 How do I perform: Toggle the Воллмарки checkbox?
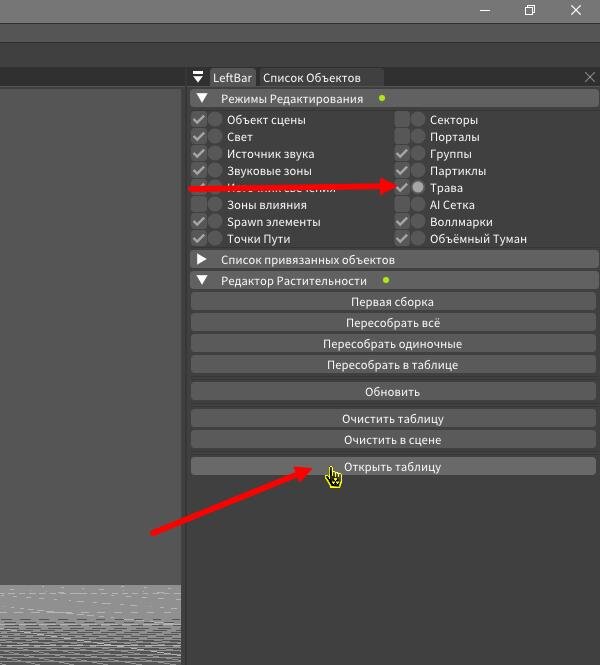[x=402, y=221]
